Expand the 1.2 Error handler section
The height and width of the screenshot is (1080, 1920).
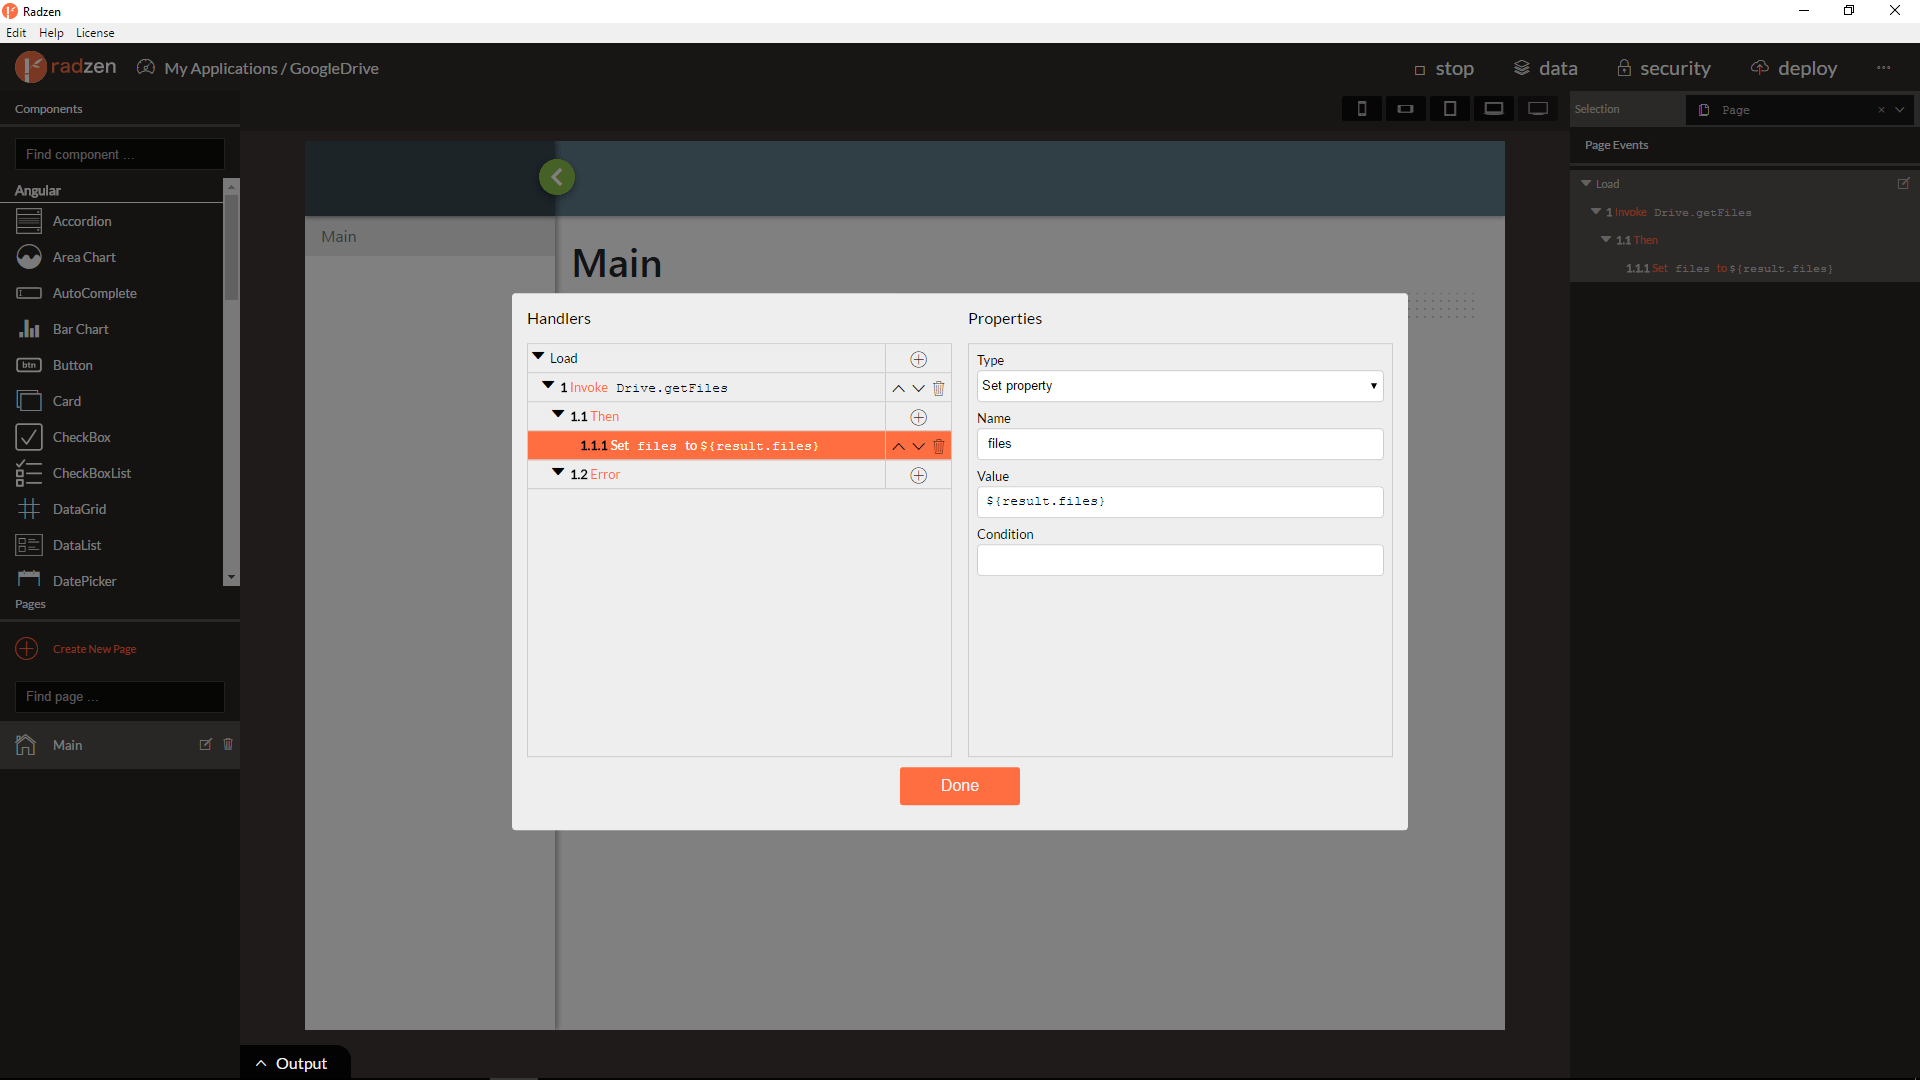559,473
